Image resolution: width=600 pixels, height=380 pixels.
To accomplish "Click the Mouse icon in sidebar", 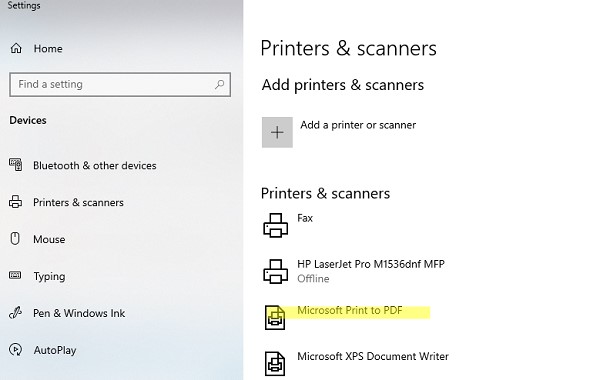I will (x=15, y=238).
